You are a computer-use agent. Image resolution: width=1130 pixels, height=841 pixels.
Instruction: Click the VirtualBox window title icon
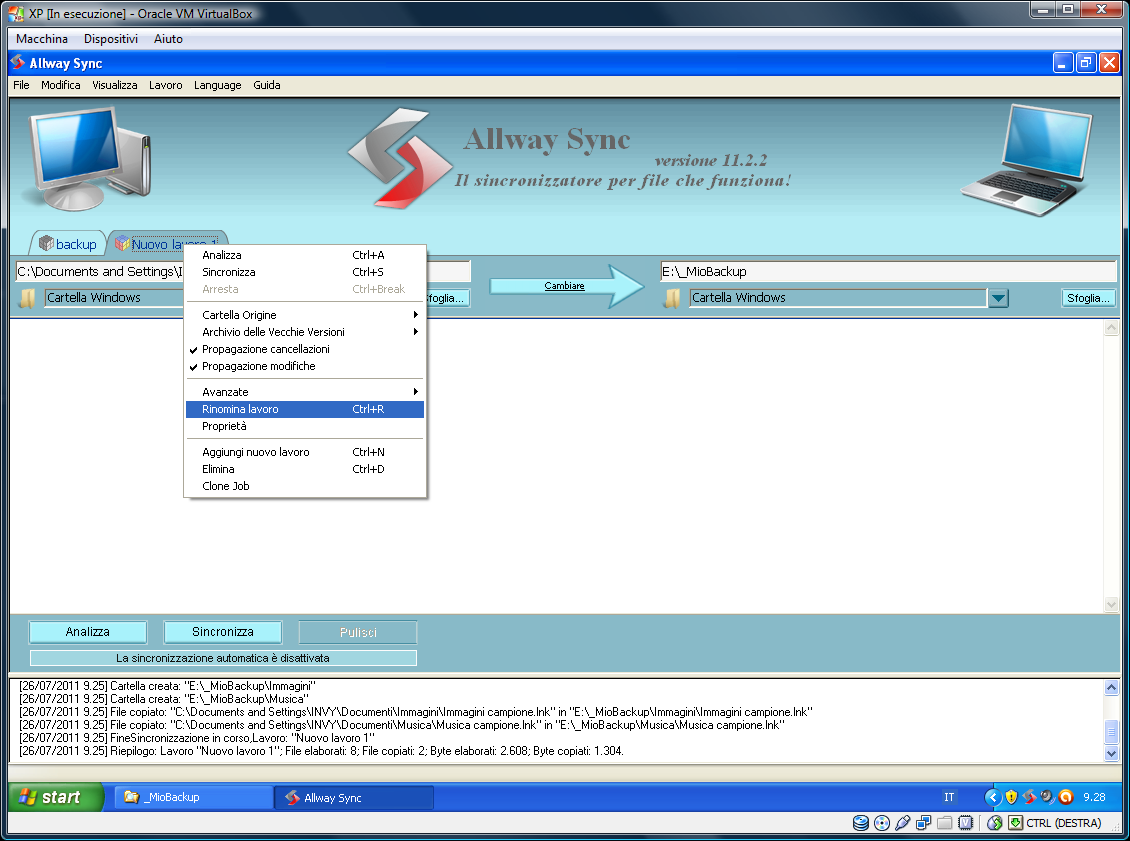pyautogui.click(x=16, y=13)
